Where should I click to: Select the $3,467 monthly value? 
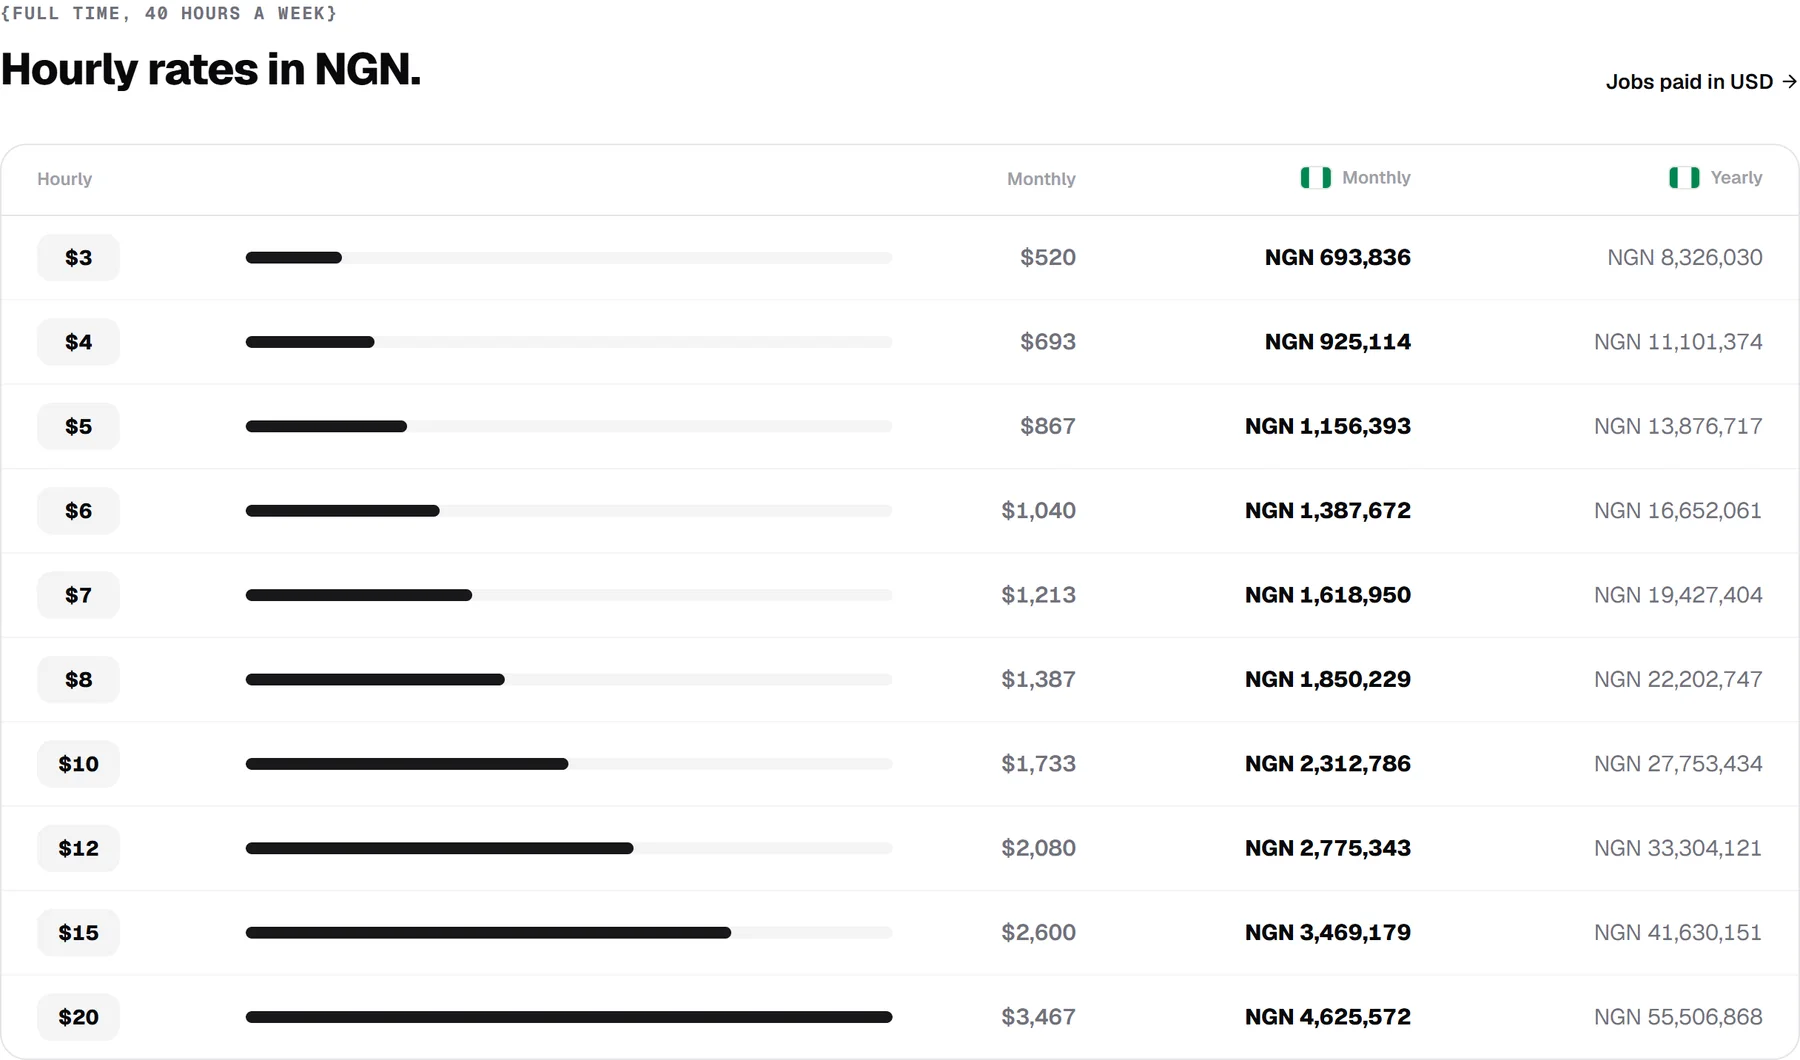click(1039, 1017)
